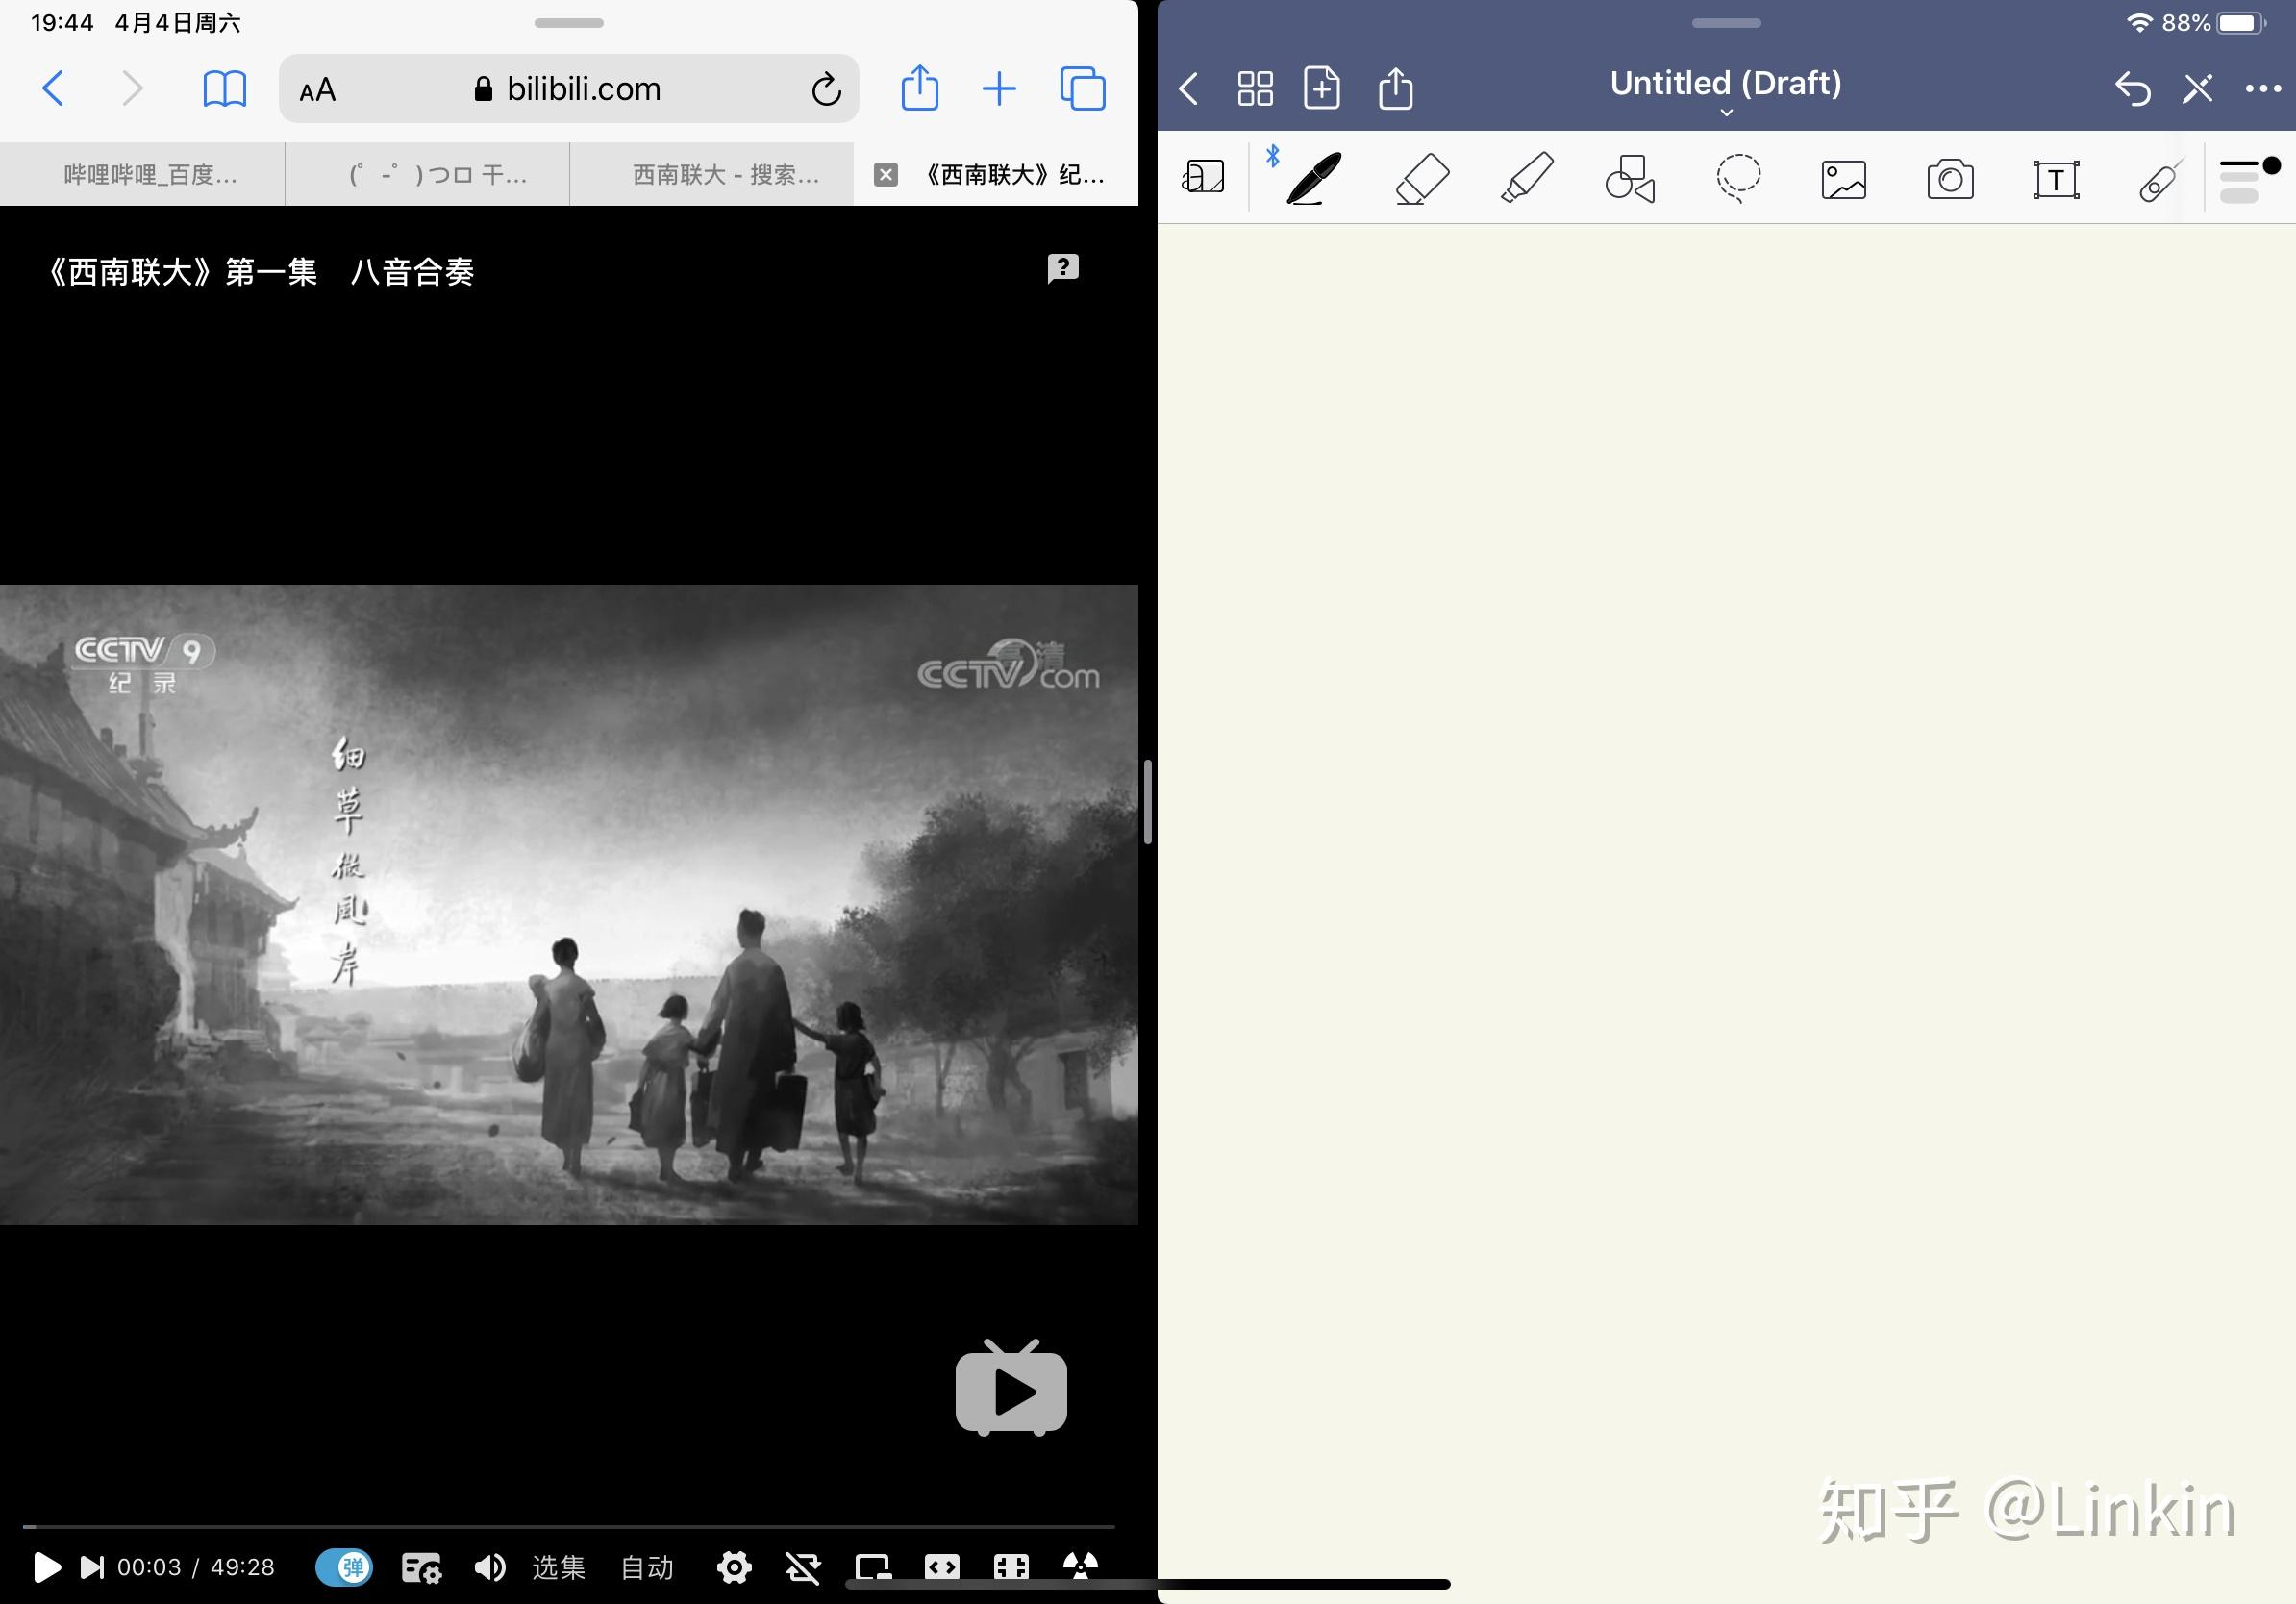Screen dimensions: 2296x1604
Task: Toggle danmaku 弹 switch off
Action: coord(344,1567)
